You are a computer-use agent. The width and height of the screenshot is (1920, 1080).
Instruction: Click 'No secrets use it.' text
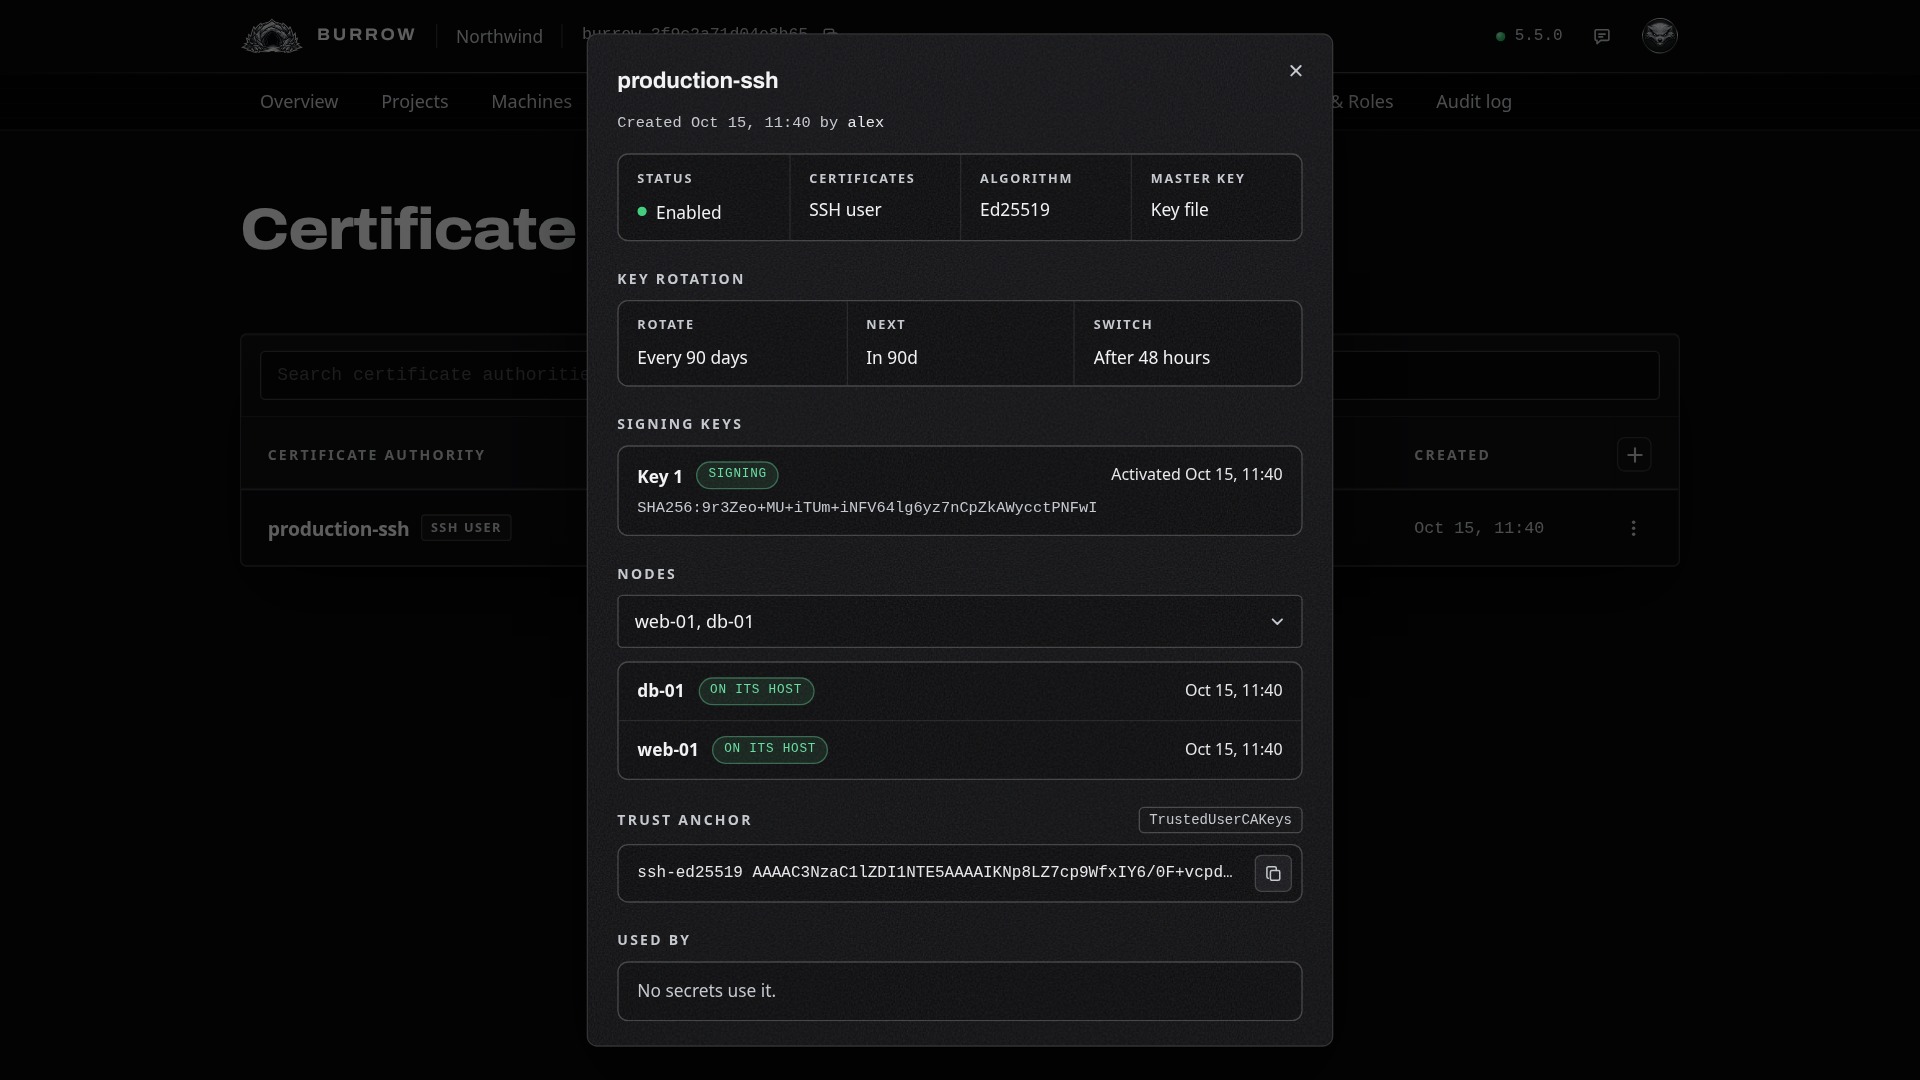(x=706, y=991)
